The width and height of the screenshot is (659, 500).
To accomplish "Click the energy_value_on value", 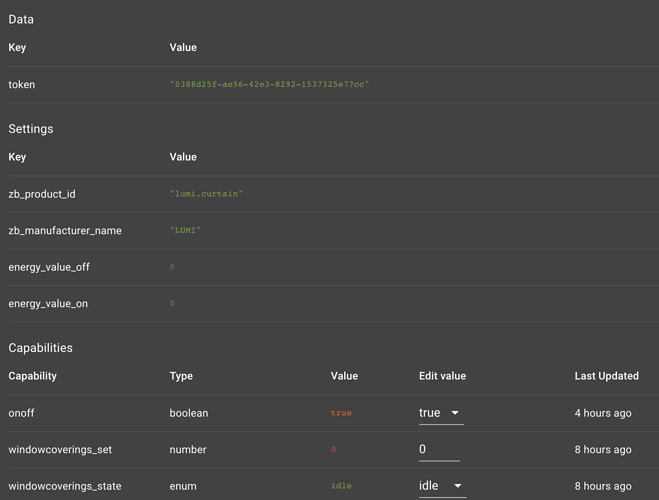I will point(172,304).
